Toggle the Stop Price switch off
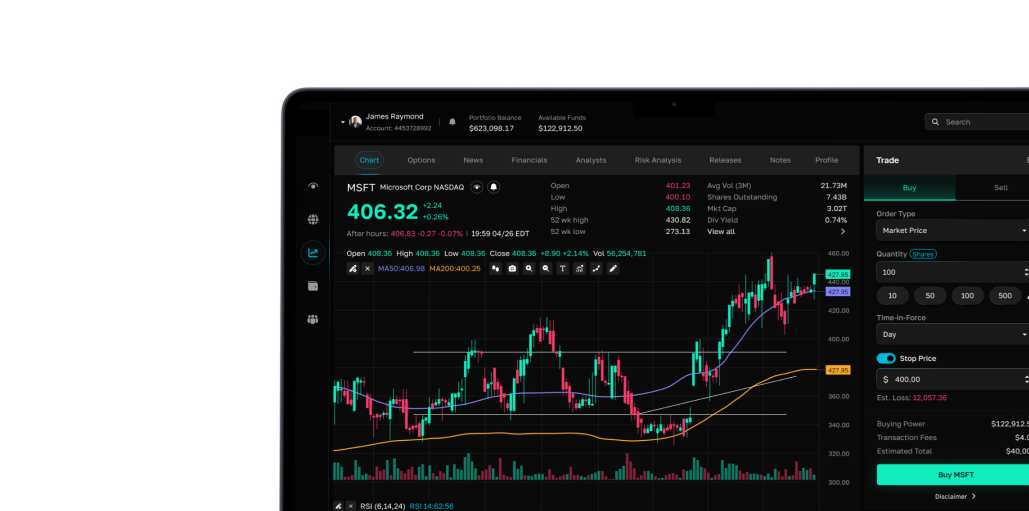The width and height of the screenshot is (1029, 511). (886, 358)
